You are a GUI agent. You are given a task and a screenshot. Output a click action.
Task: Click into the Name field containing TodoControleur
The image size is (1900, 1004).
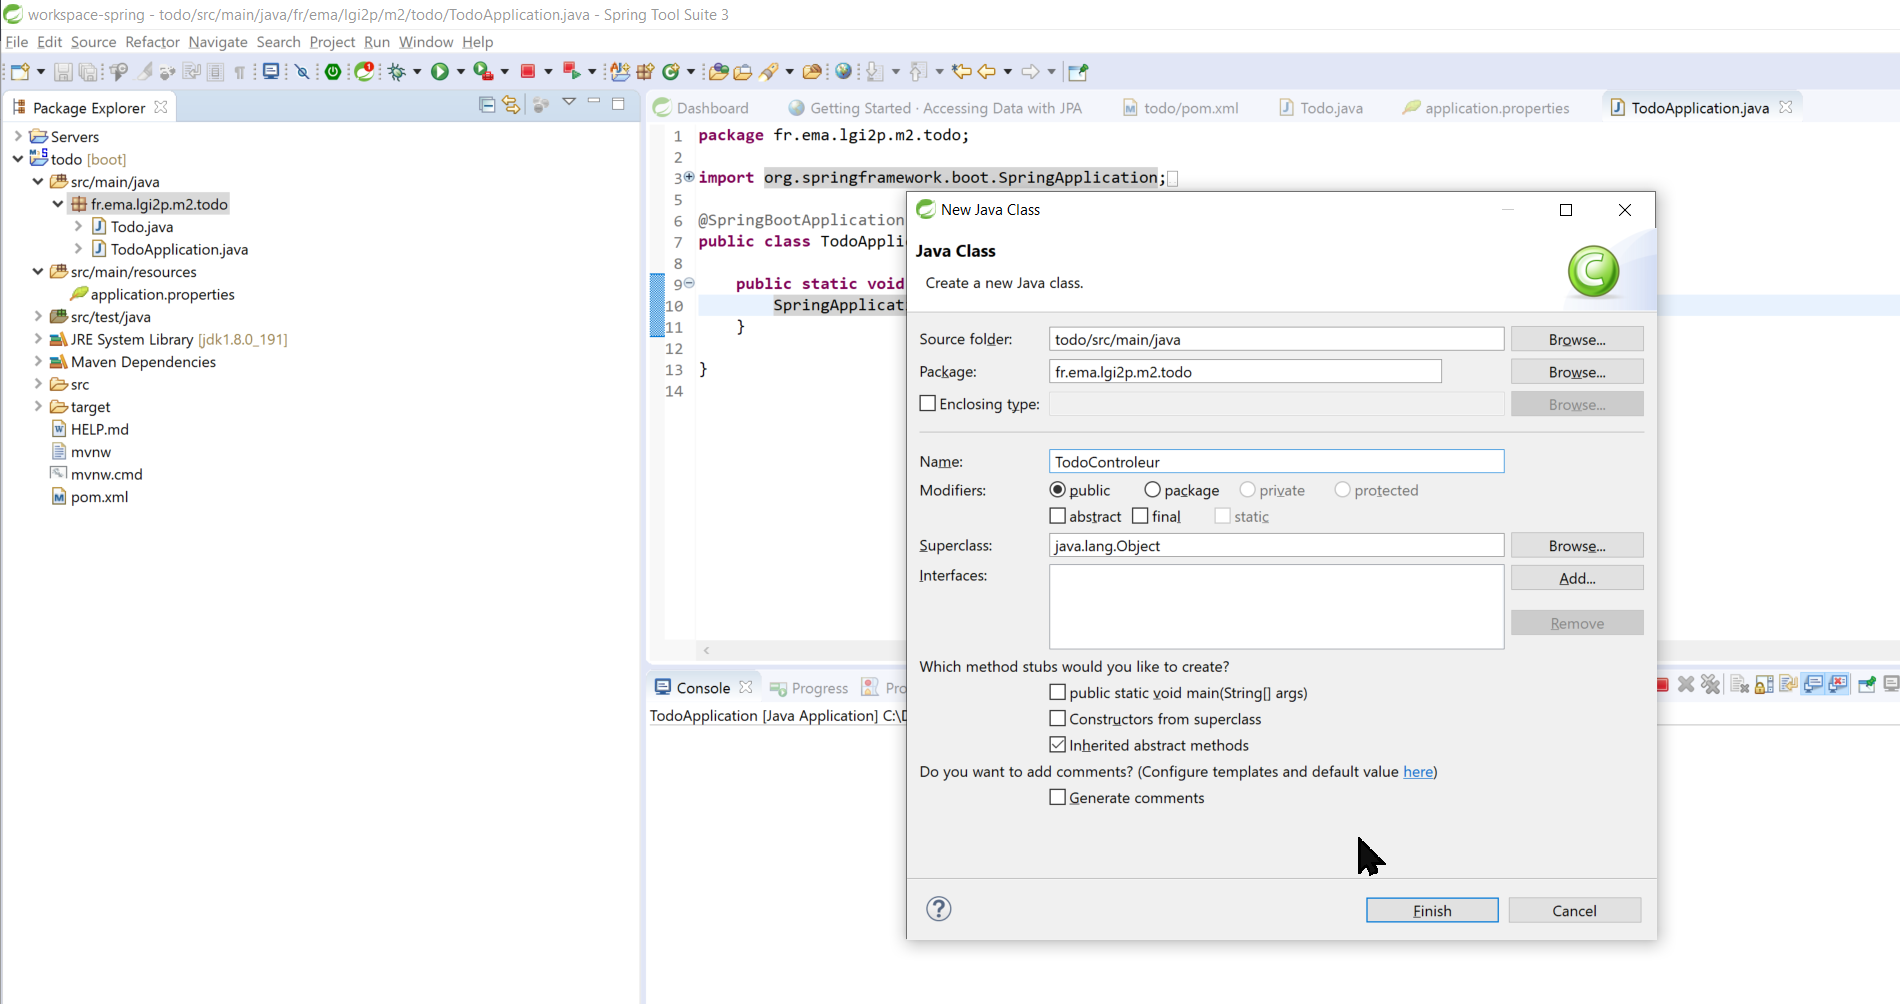coord(1276,461)
